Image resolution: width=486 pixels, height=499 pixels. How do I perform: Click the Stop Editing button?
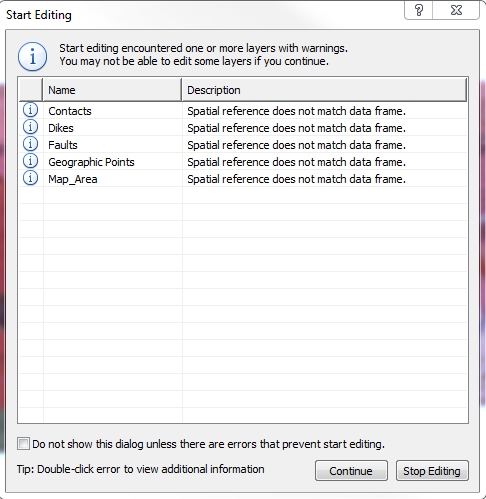[x=432, y=471]
